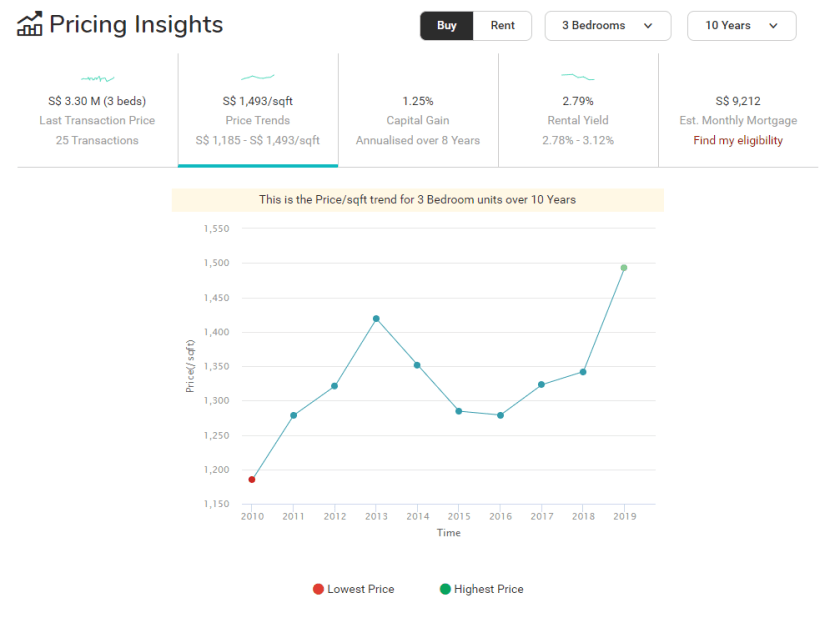
Task: Click the chevron arrow beside 3 Bedrooms
Action: (649, 26)
